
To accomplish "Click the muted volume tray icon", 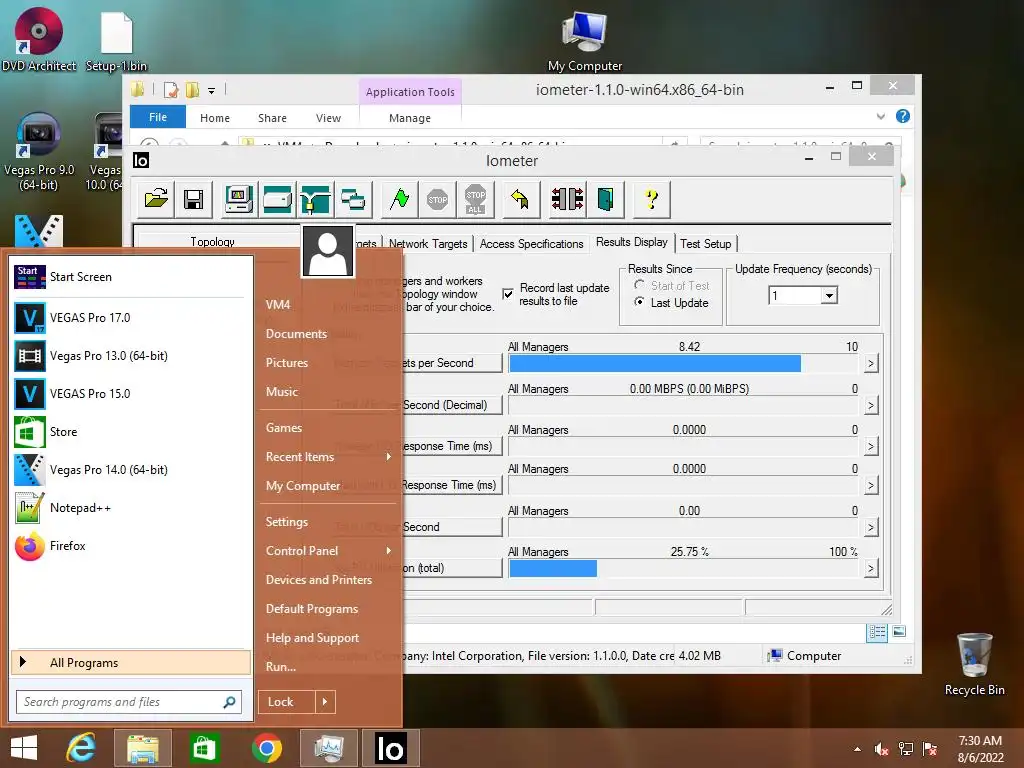I will (x=881, y=749).
